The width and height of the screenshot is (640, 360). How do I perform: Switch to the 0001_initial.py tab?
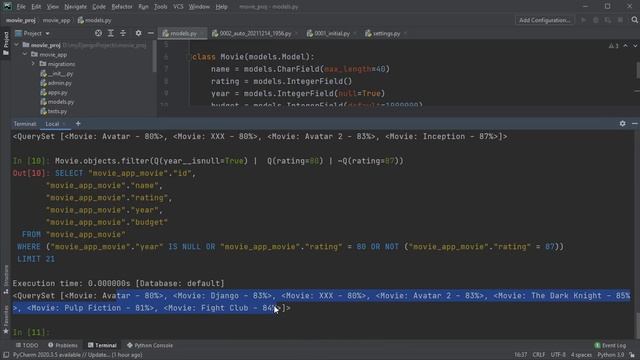(x=331, y=33)
